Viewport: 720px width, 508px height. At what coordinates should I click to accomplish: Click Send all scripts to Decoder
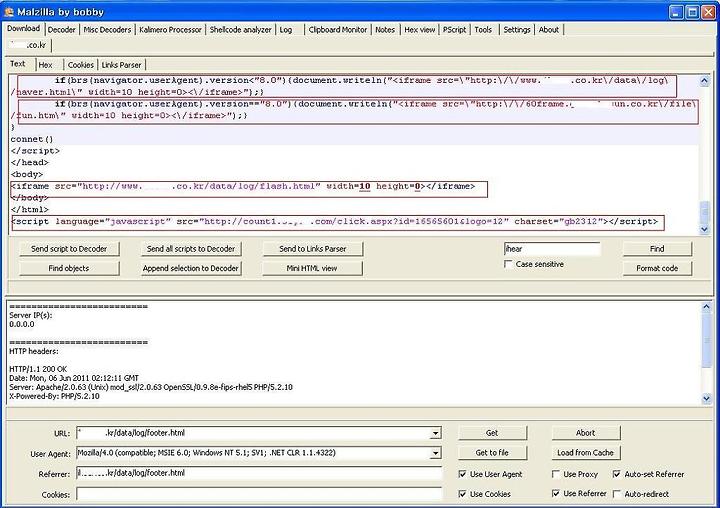pos(191,249)
